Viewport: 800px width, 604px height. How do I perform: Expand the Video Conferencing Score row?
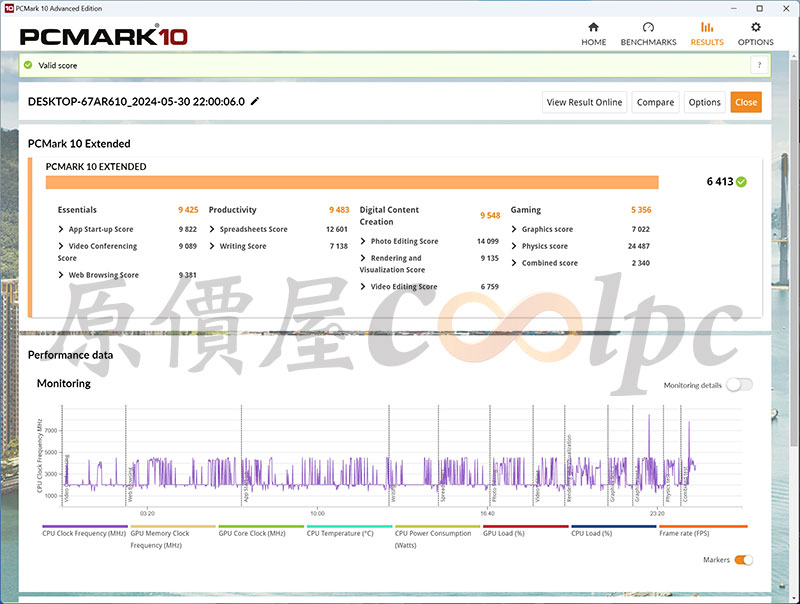point(61,246)
